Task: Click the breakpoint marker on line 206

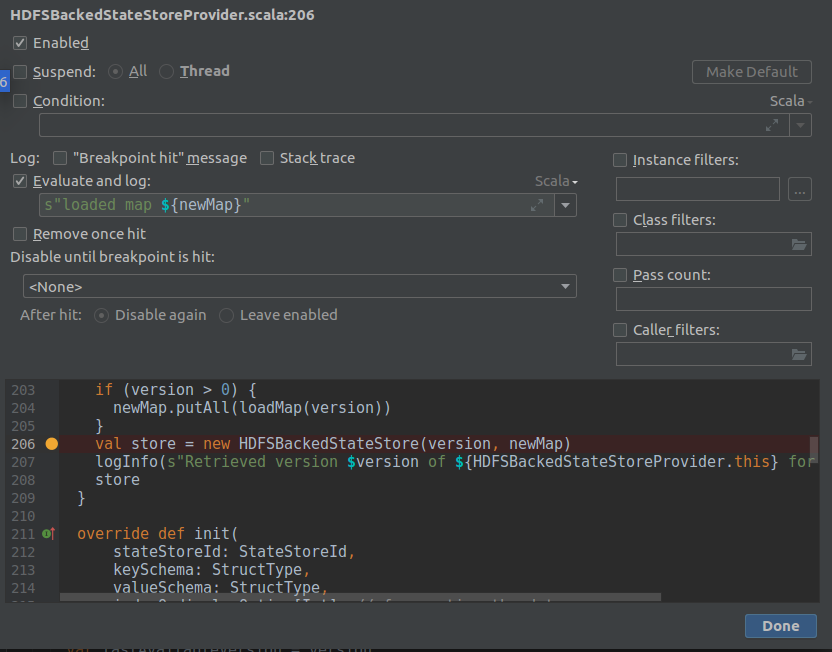Action: (x=51, y=444)
